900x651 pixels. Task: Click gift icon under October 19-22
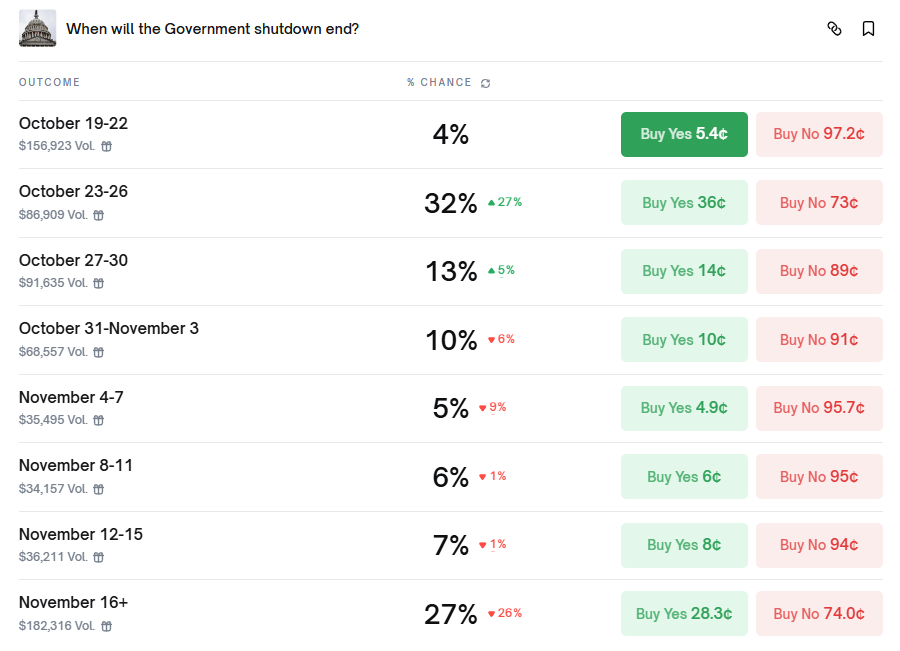[107, 146]
